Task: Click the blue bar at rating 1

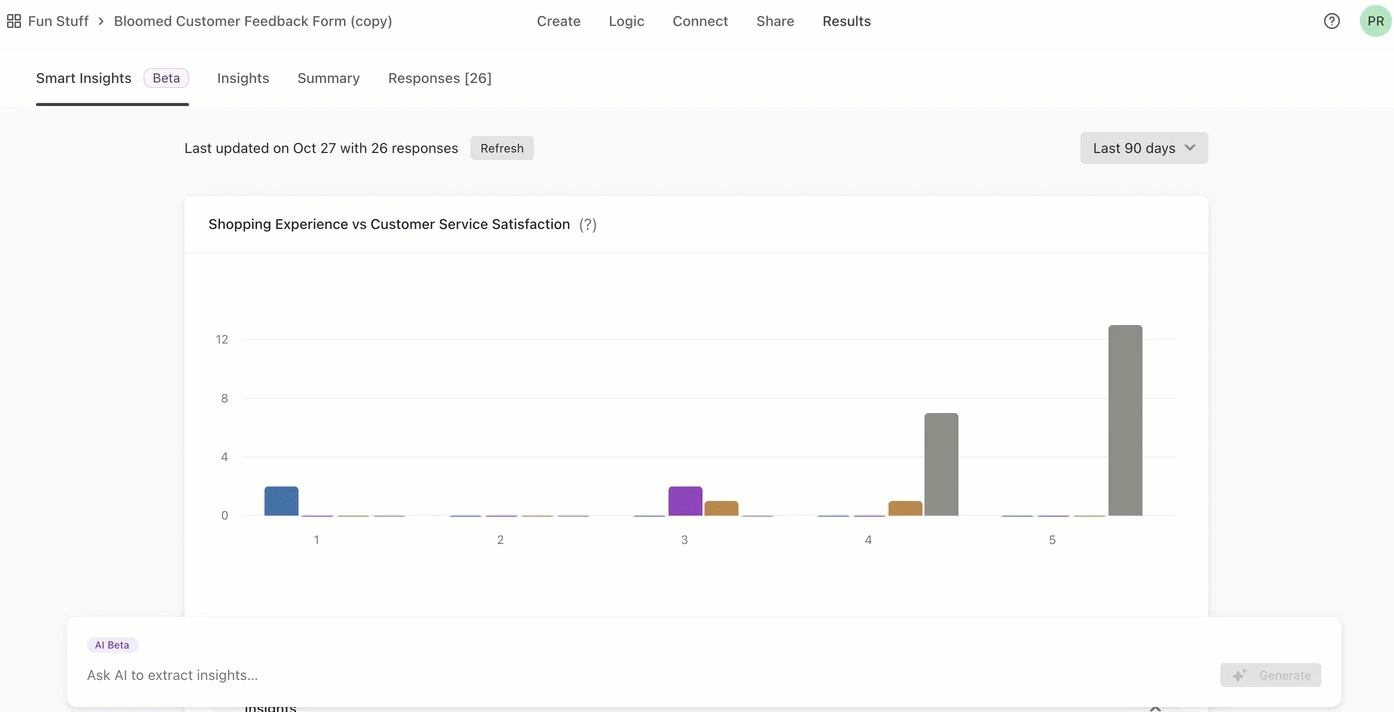Action: [281, 501]
